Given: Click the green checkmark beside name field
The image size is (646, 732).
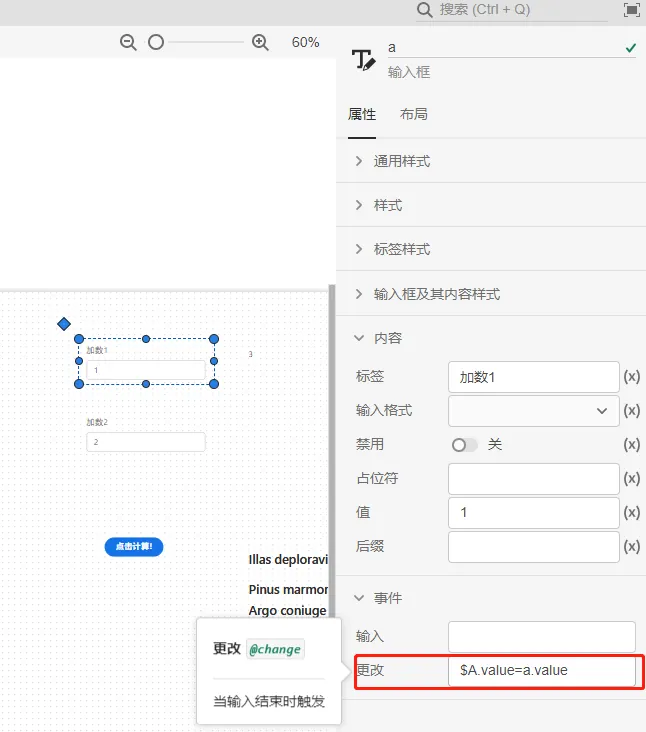Looking at the screenshot, I should click(x=630, y=48).
